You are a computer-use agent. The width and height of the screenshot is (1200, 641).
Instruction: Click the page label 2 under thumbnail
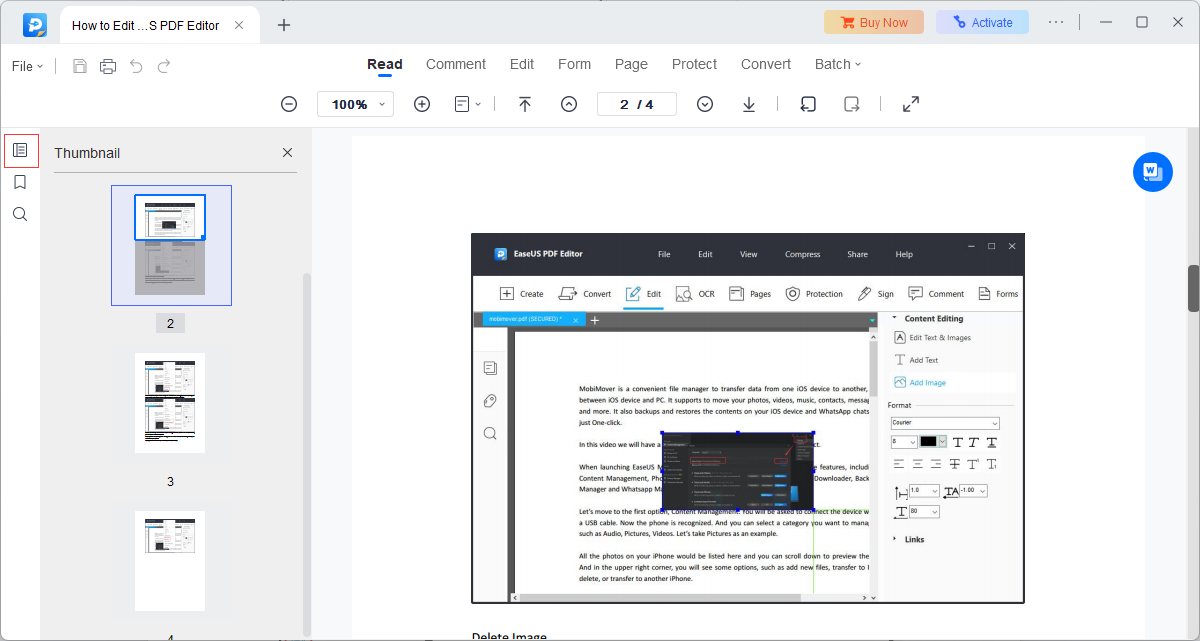coord(170,323)
